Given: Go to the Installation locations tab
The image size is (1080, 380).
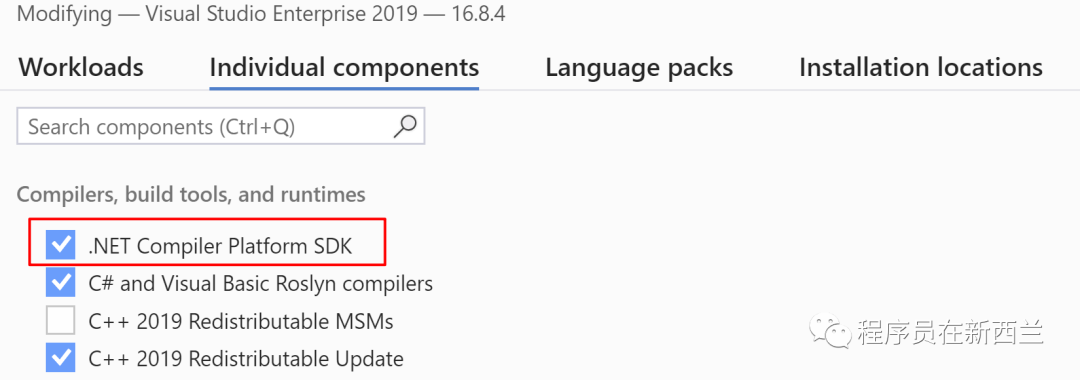Looking at the screenshot, I should click(x=920, y=67).
